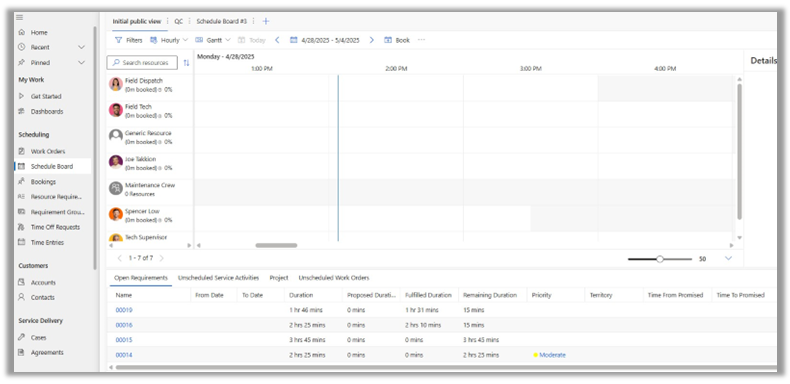This screenshot has width=790, height=384.
Task: Open requirement 00015 link
Action: click(x=124, y=340)
